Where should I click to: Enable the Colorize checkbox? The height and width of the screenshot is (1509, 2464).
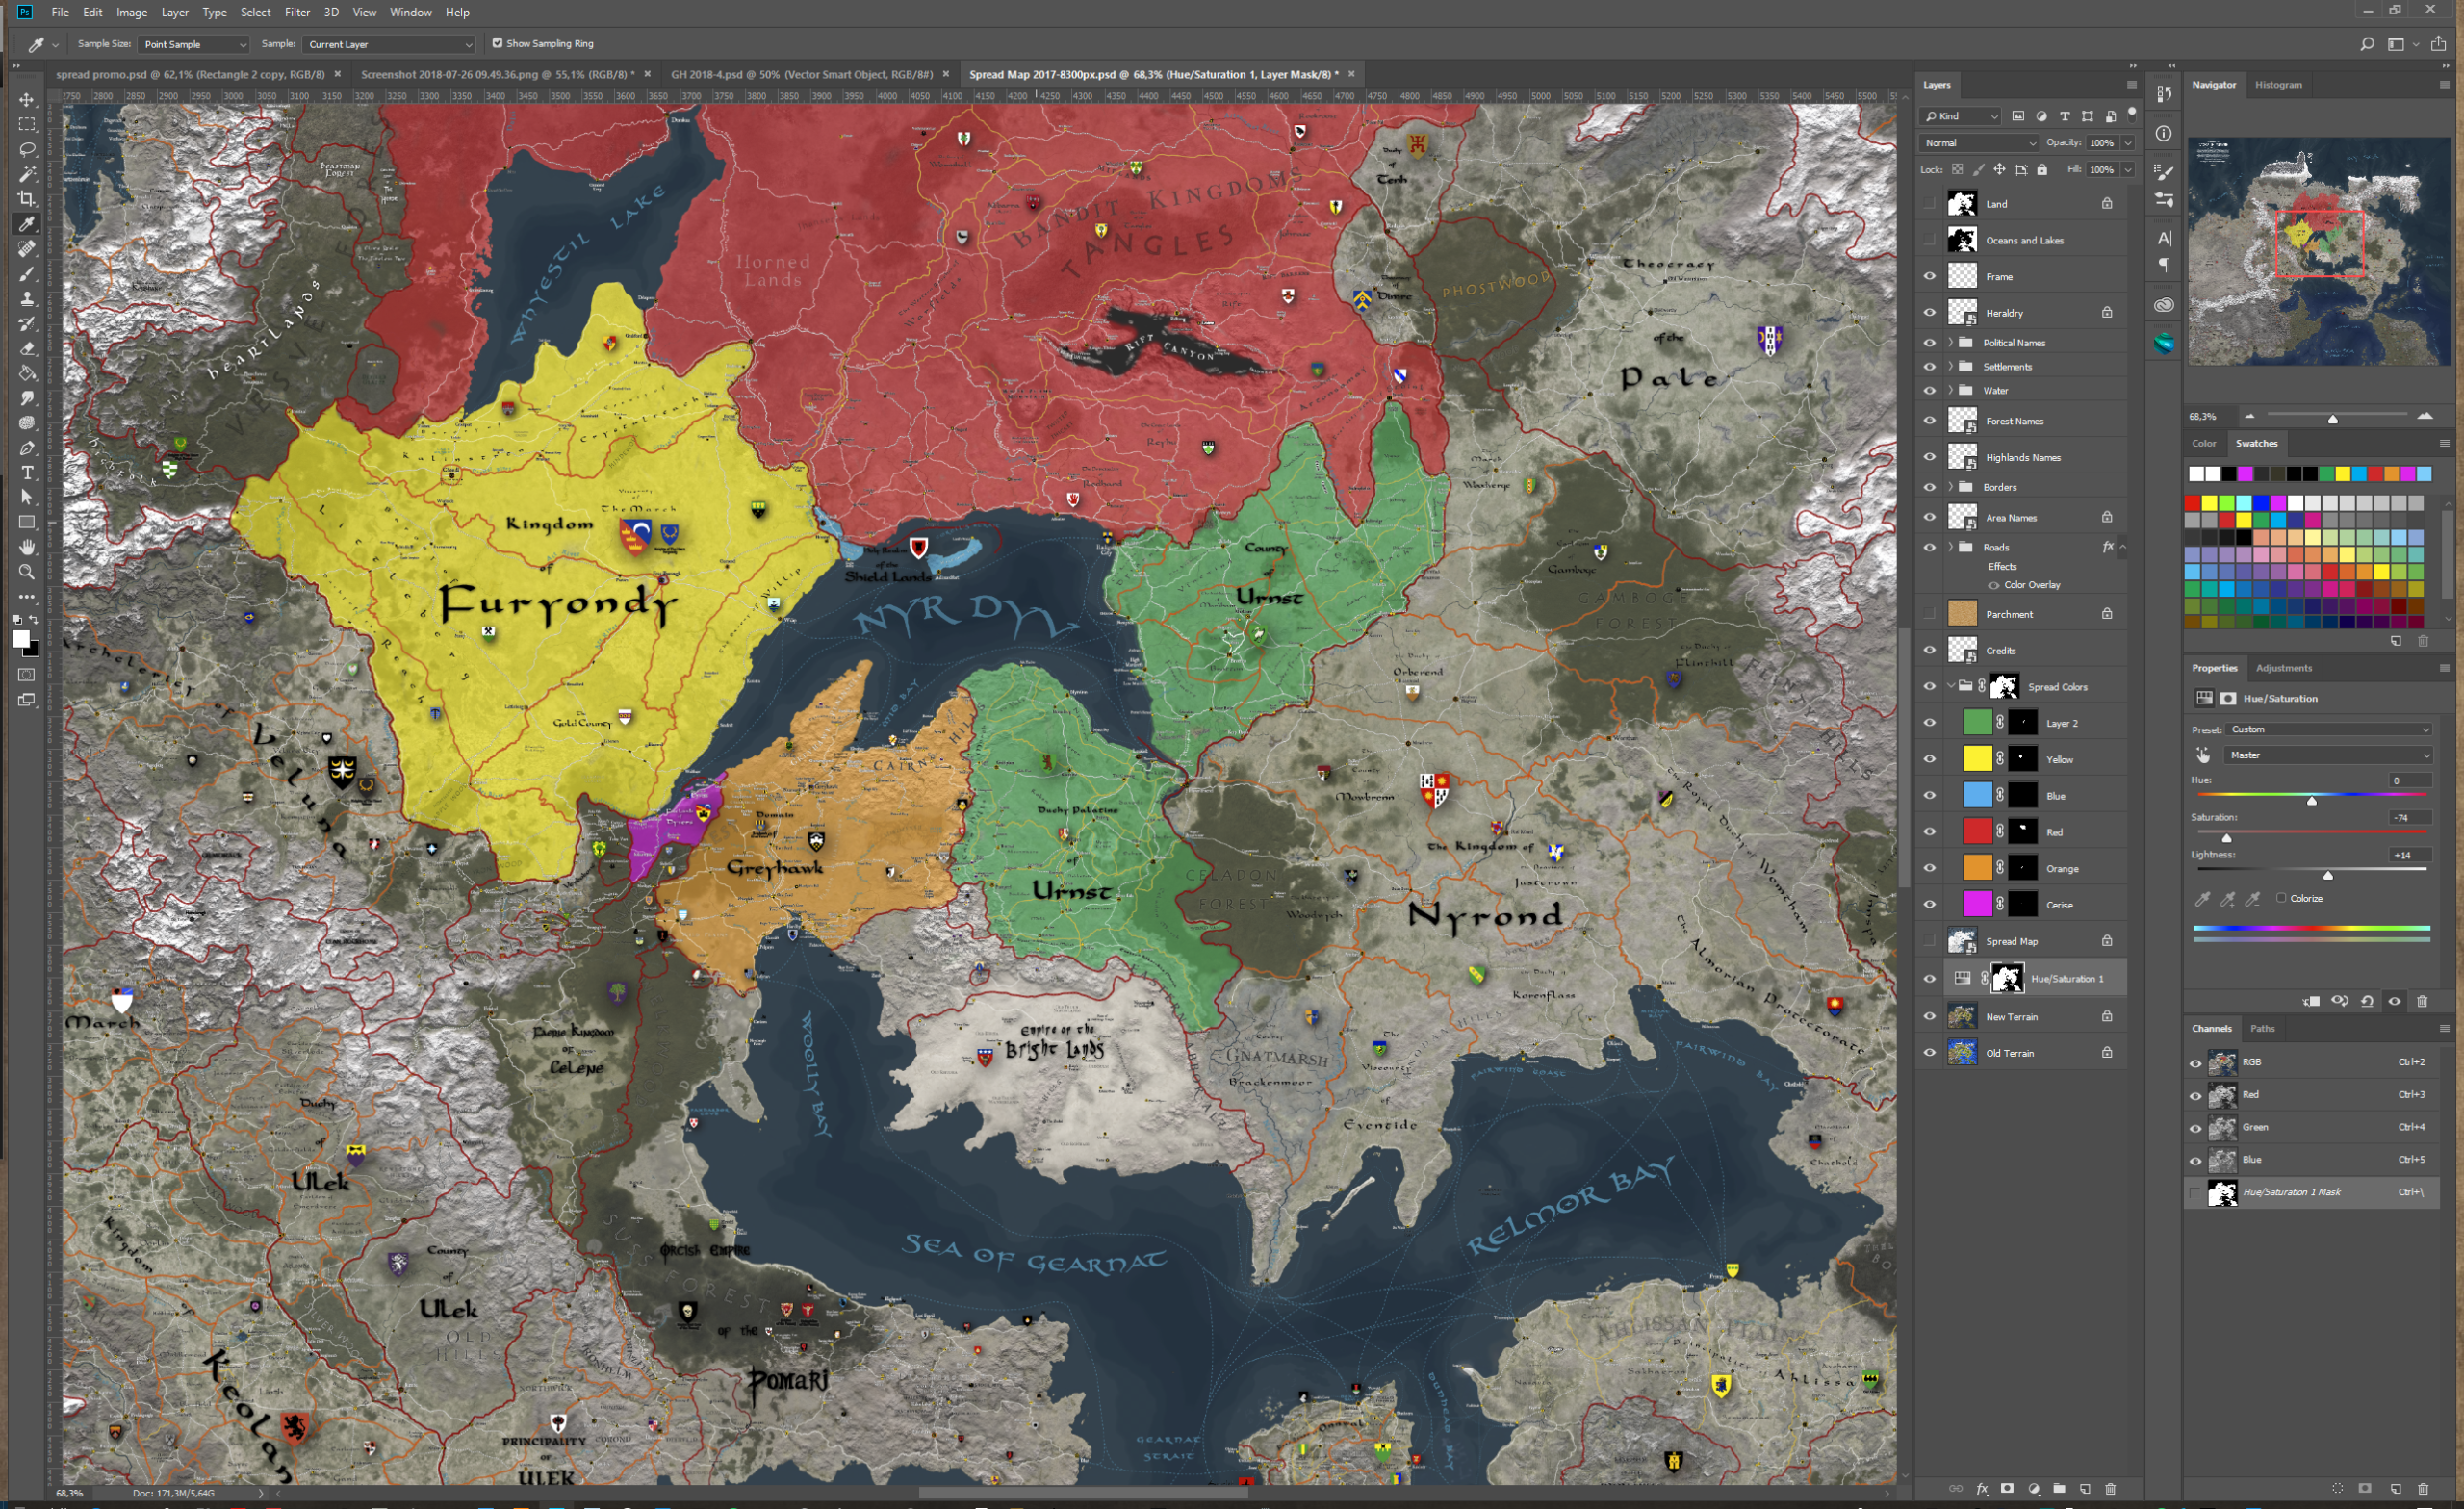tap(2281, 898)
